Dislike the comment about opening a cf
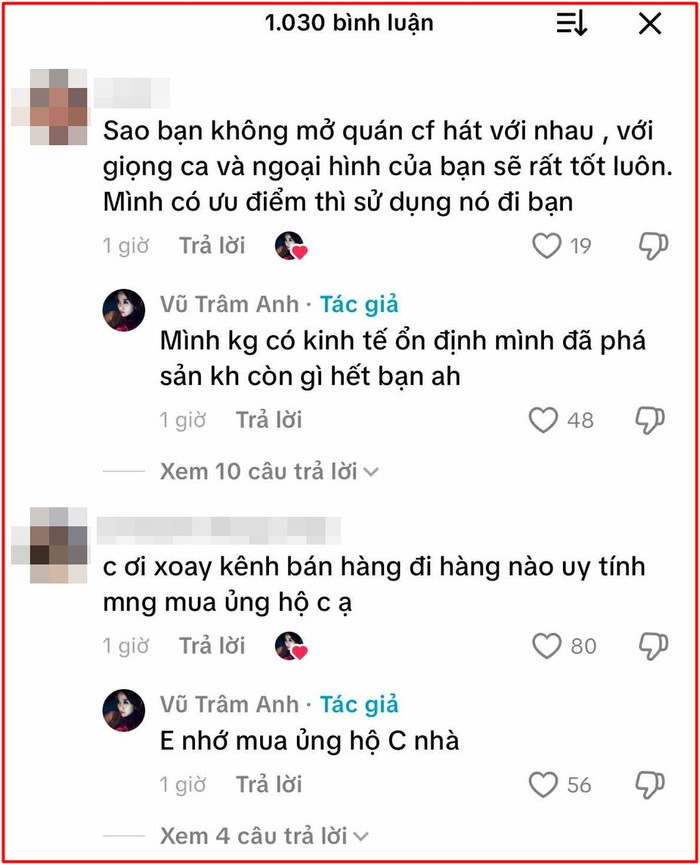The image size is (700, 865). point(653,245)
